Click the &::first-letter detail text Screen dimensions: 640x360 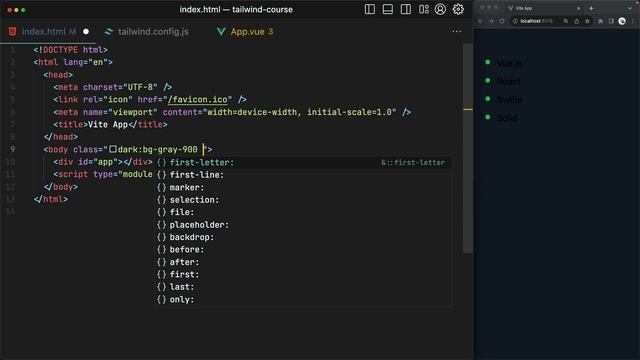tap(413, 162)
